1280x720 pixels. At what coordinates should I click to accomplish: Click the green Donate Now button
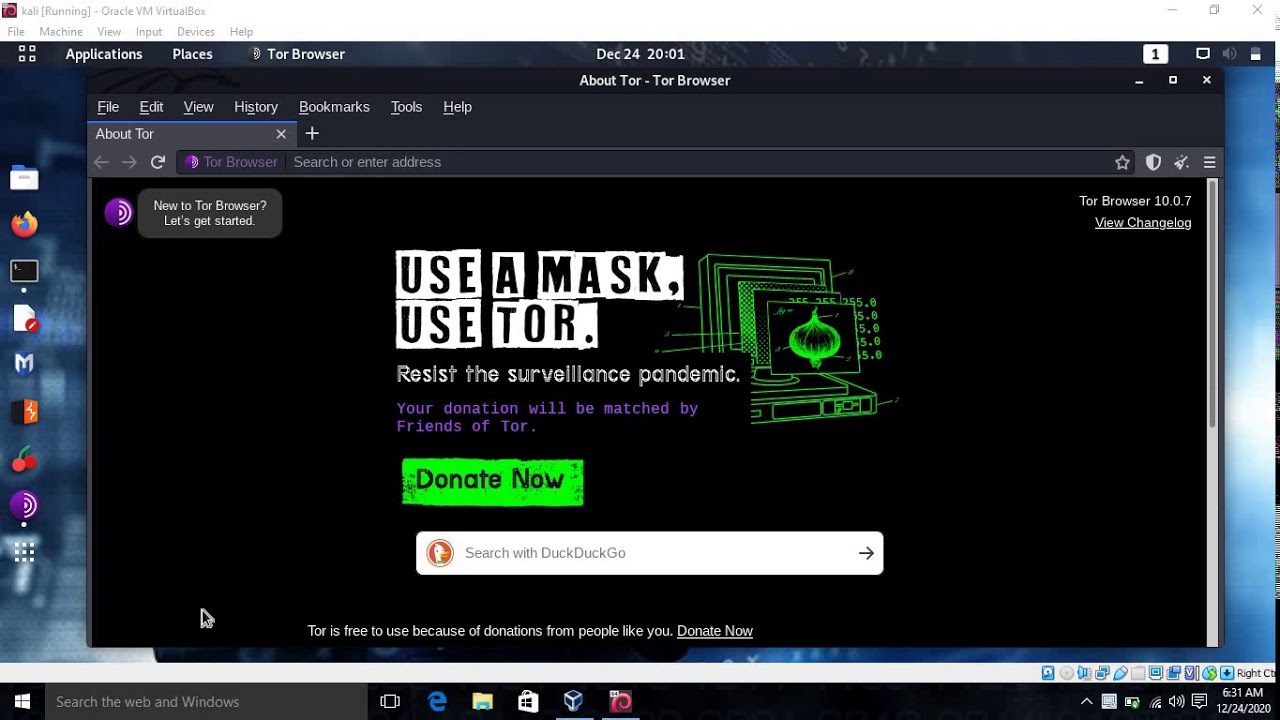click(492, 481)
